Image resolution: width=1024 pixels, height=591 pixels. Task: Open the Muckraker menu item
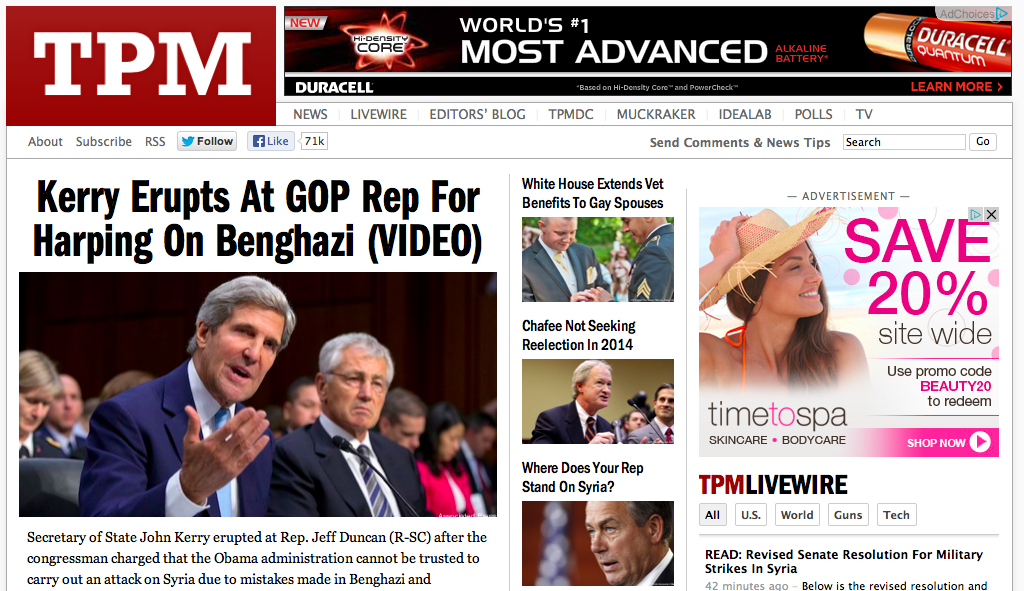656,114
